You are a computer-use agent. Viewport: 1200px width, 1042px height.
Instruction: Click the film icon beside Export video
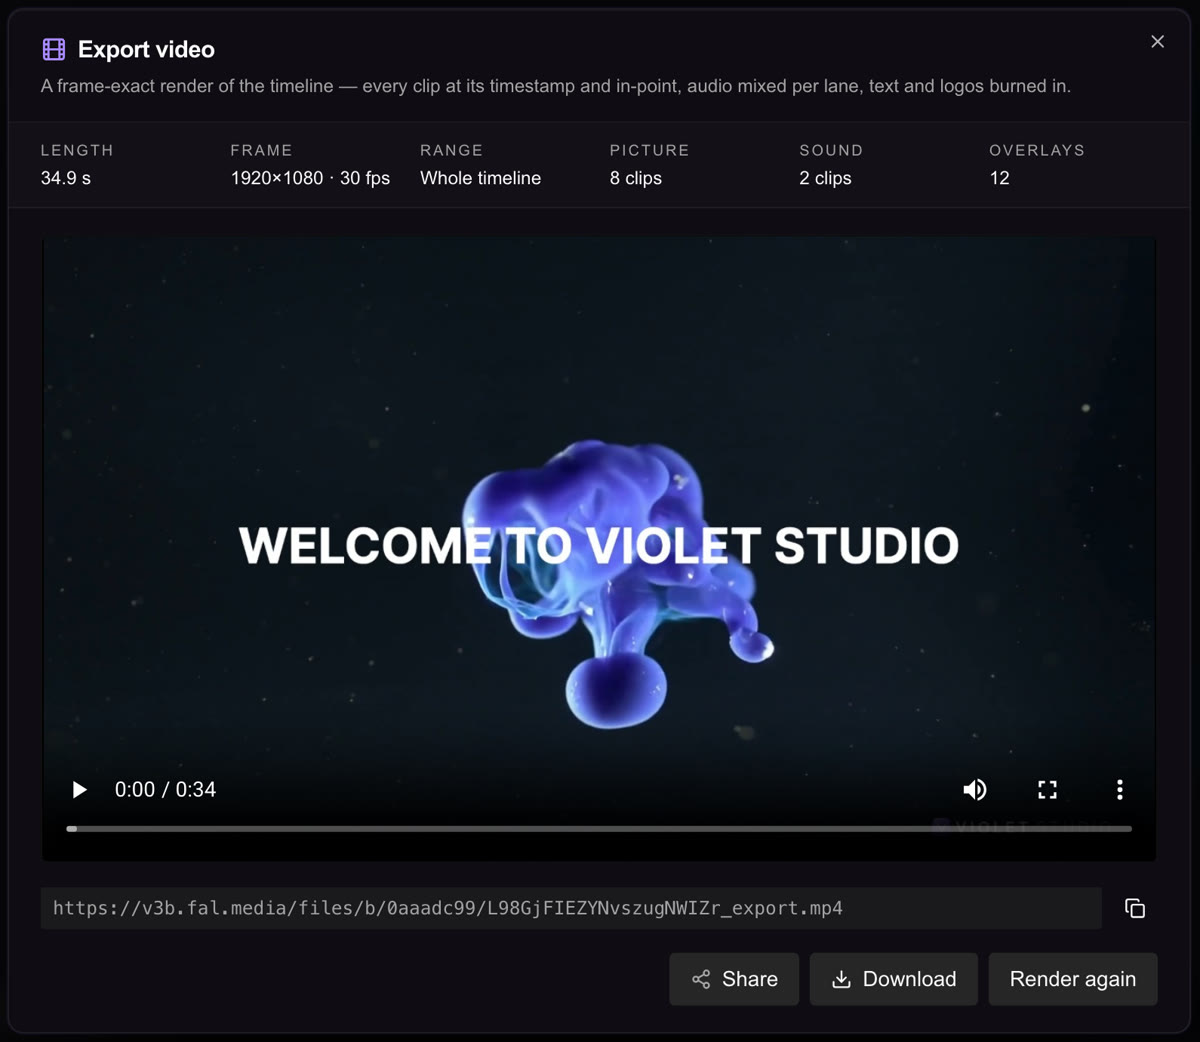(54, 49)
